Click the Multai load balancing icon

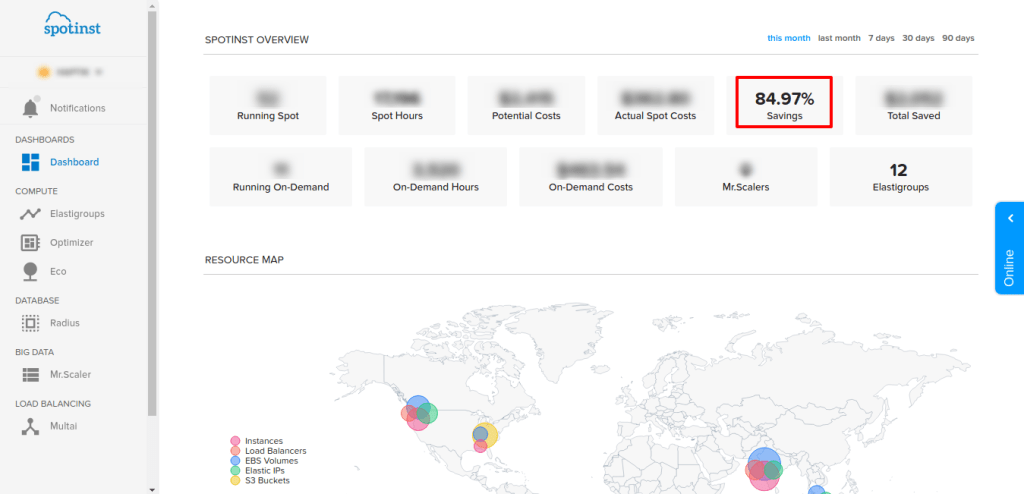[30, 426]
